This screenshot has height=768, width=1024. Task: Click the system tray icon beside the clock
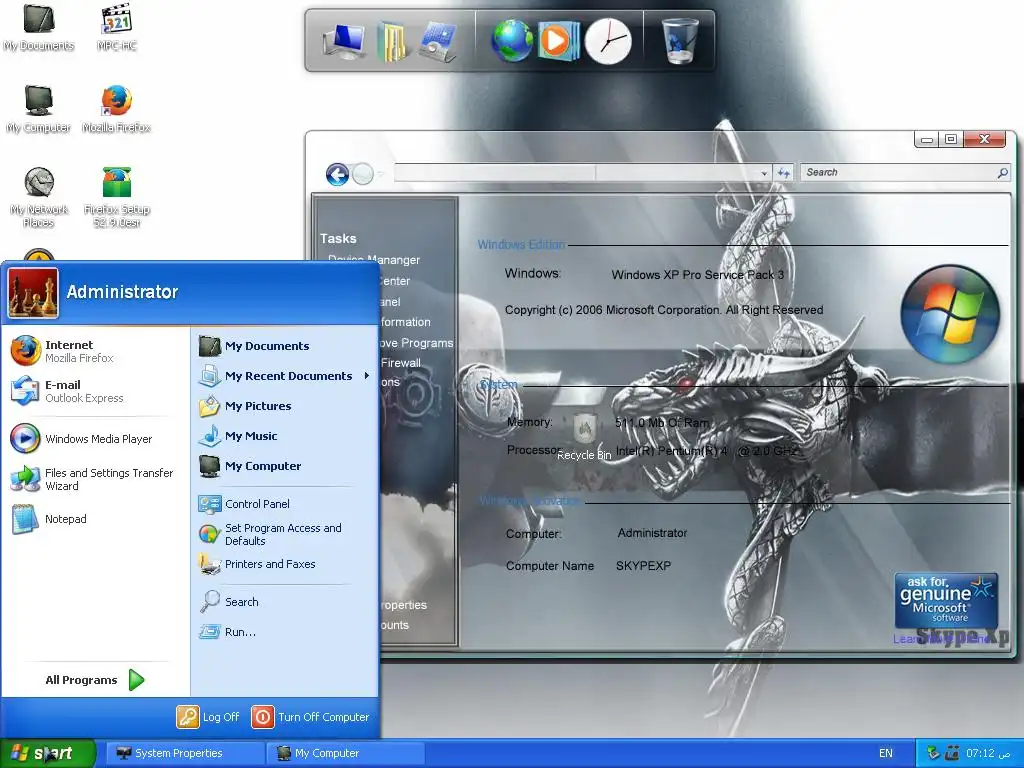953,753
